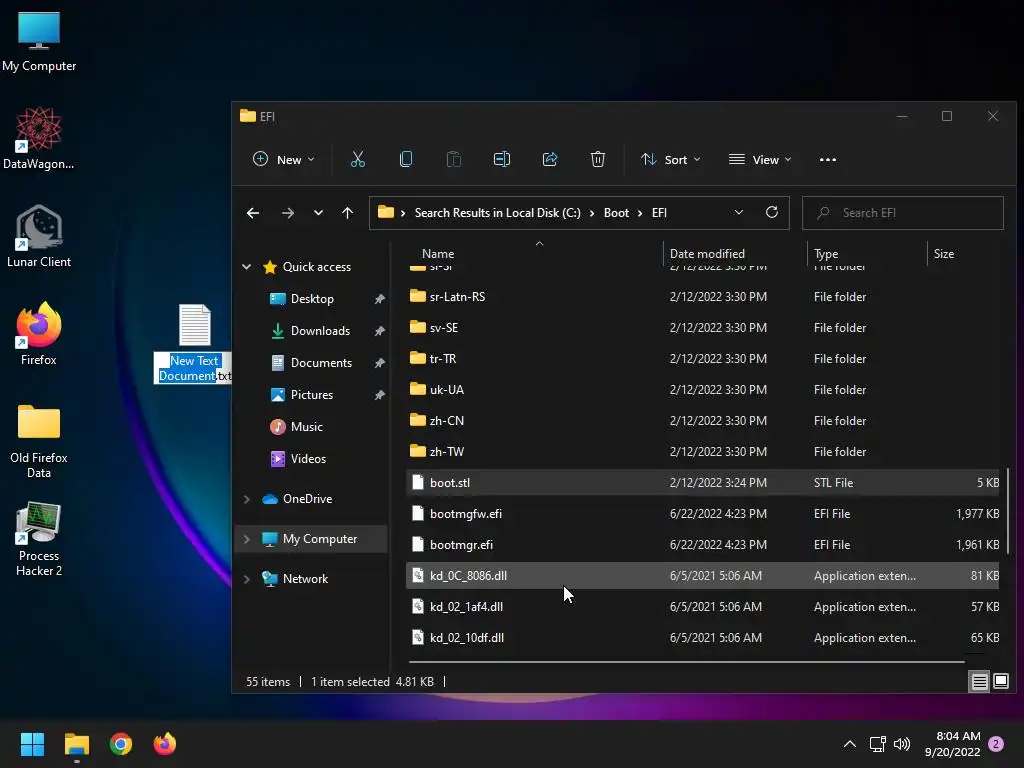Select the kd_02_1af4.dll file
This screenshot has height=768, width=1024.
pos(703,607)
